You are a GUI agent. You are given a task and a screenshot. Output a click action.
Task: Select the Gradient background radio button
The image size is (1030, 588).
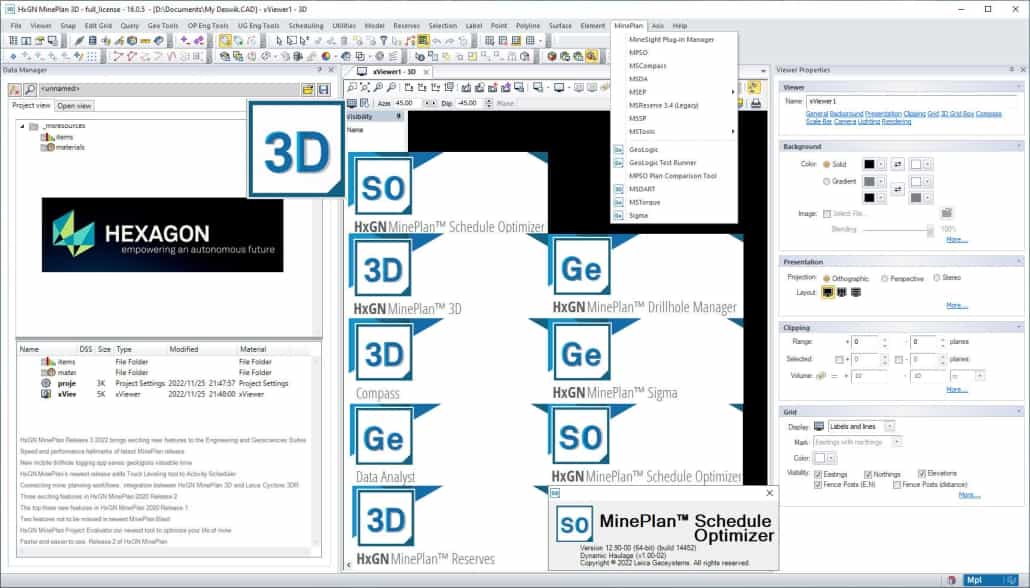(x=826, y=181)
